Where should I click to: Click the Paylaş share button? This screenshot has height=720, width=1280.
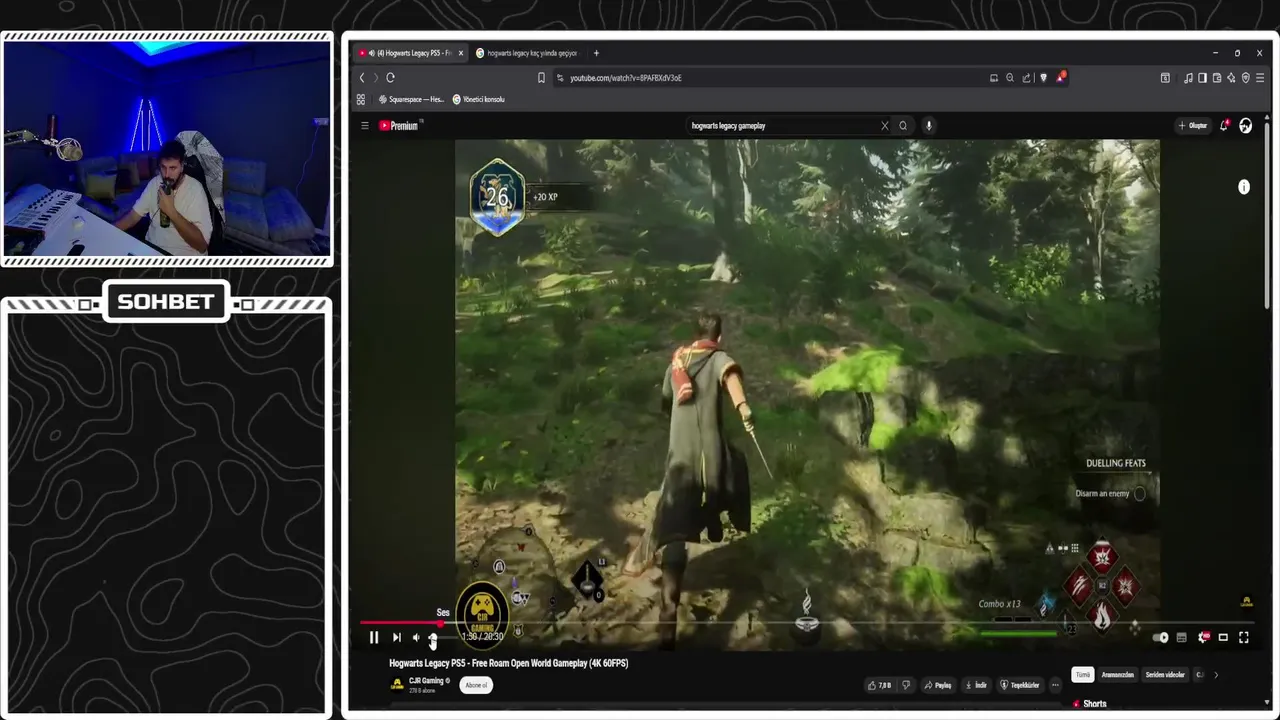pos(938,685)
